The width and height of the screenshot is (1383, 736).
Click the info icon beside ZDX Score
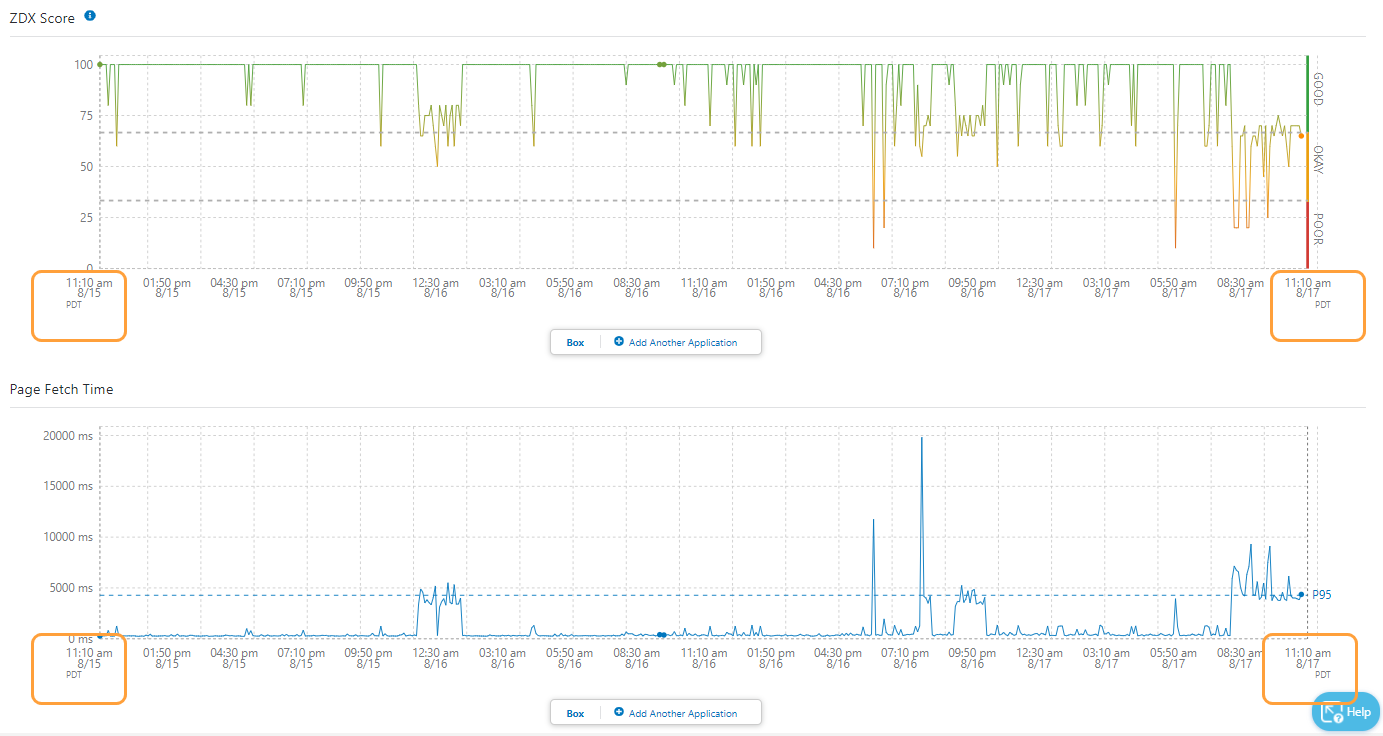pos(91,16)
